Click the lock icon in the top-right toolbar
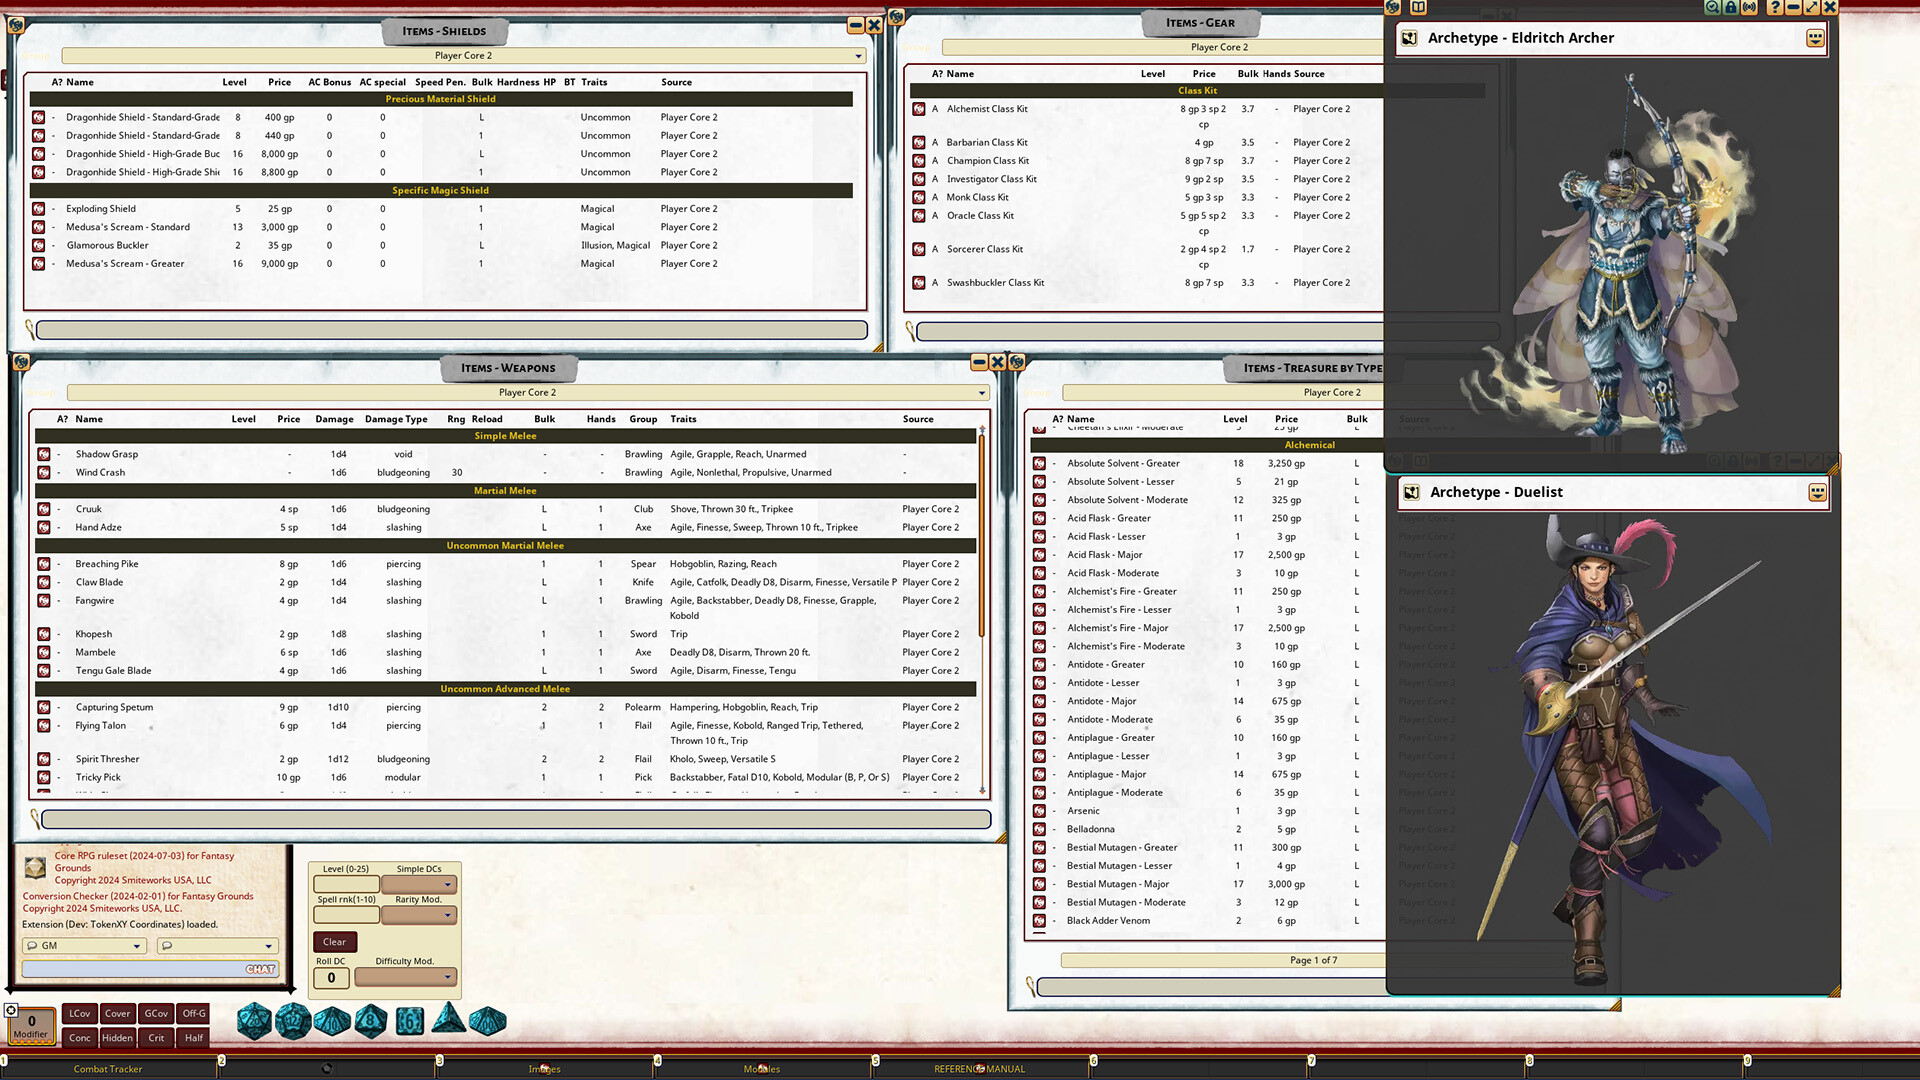Image resolution: width=1920 pixels, height=1080 pixels. pyautogui.click(x=1731, y=8)
